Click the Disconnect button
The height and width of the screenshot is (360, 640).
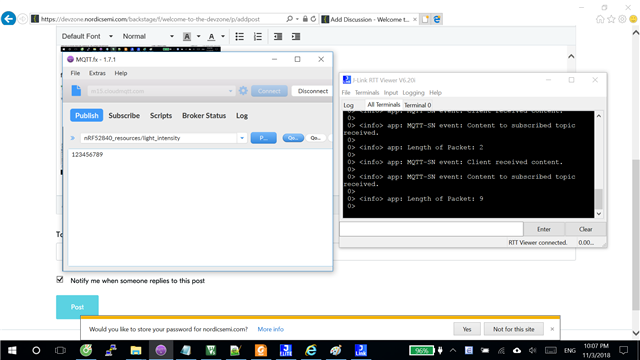(x=313, y=91)
